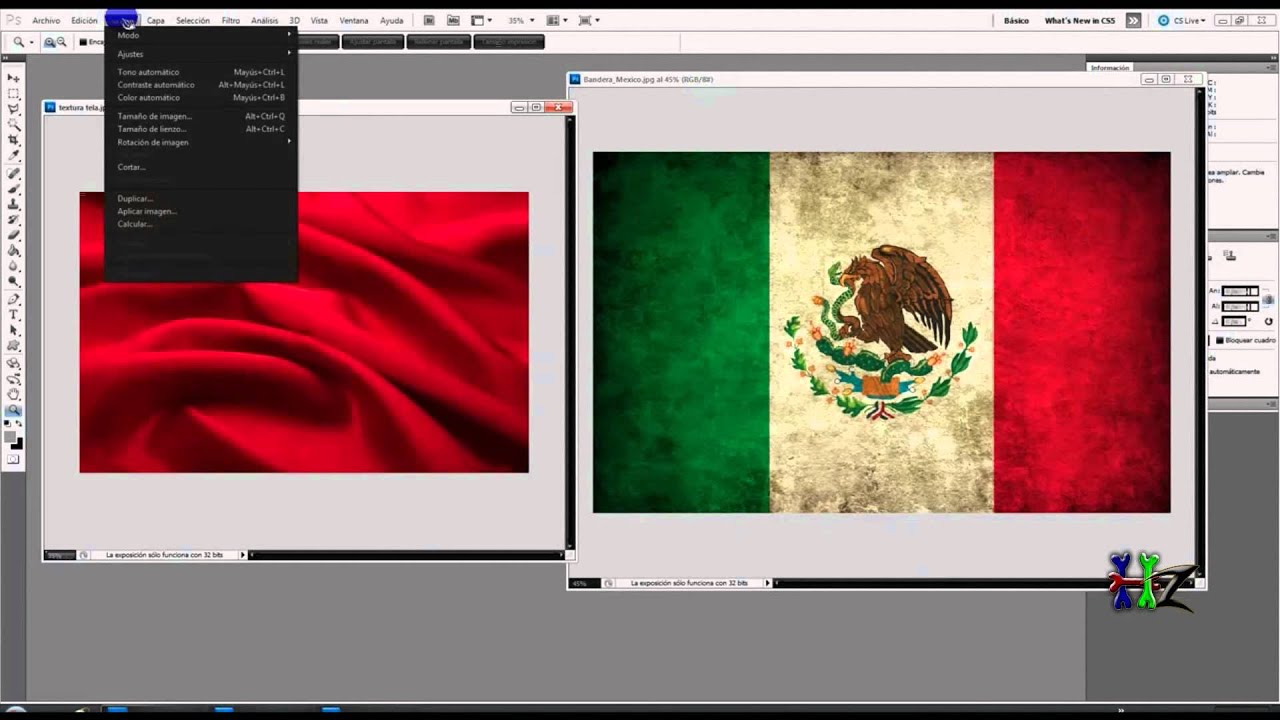
Task: Switch to the Básico workspace
Action: click(1016, 20)
